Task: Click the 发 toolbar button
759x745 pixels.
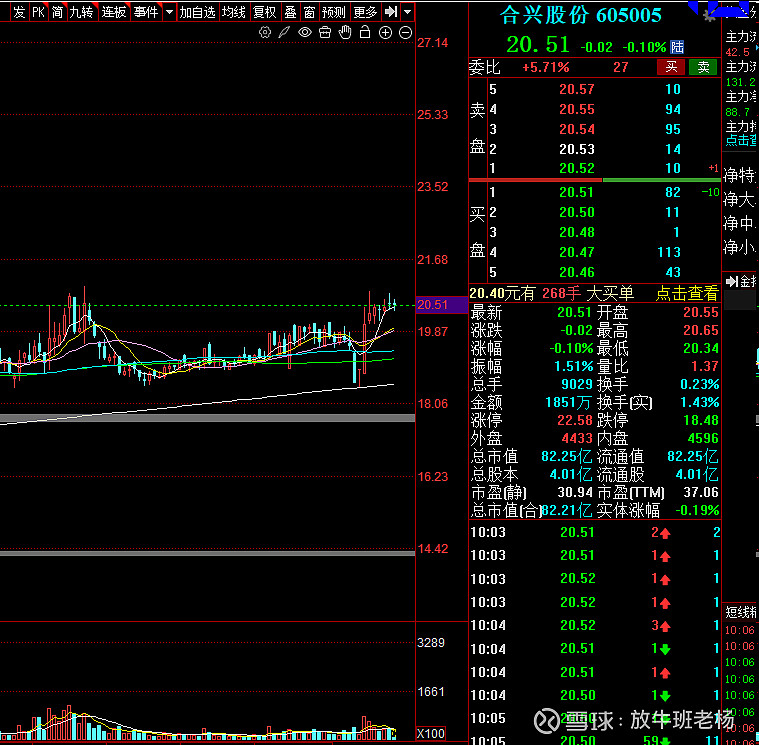Action: tap(19, 12)
